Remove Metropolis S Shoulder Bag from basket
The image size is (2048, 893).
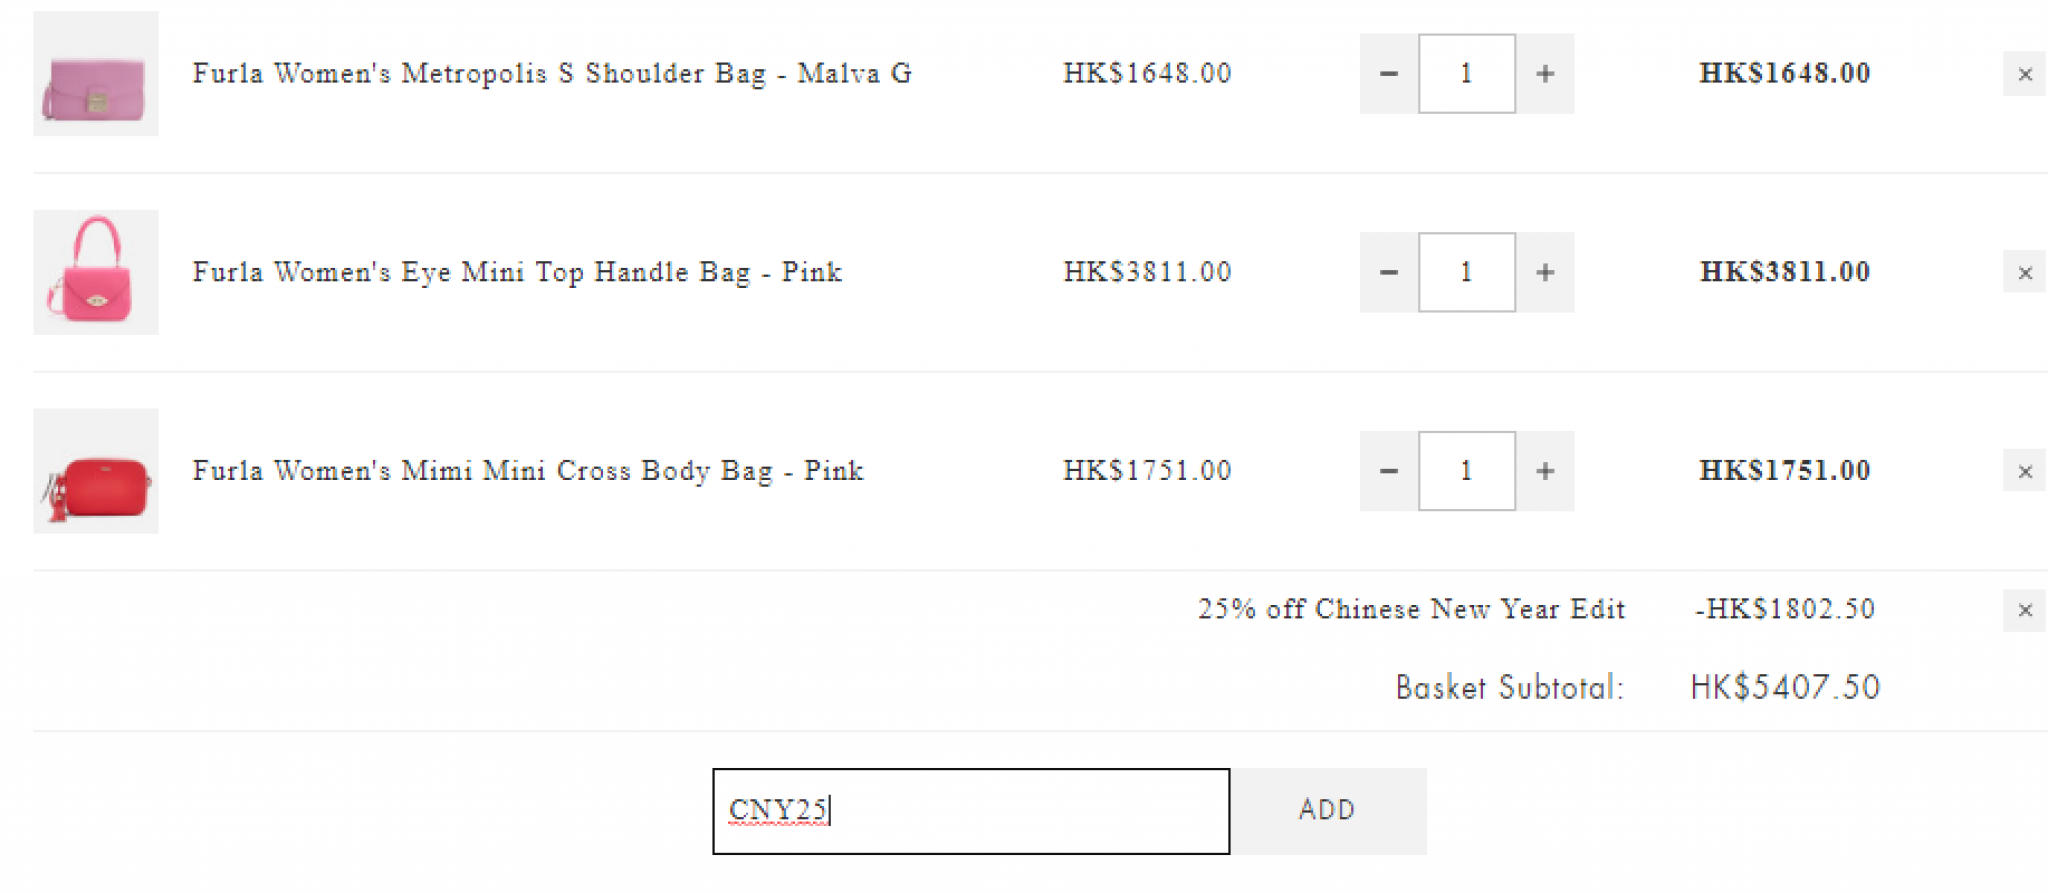click(2024, 74)
